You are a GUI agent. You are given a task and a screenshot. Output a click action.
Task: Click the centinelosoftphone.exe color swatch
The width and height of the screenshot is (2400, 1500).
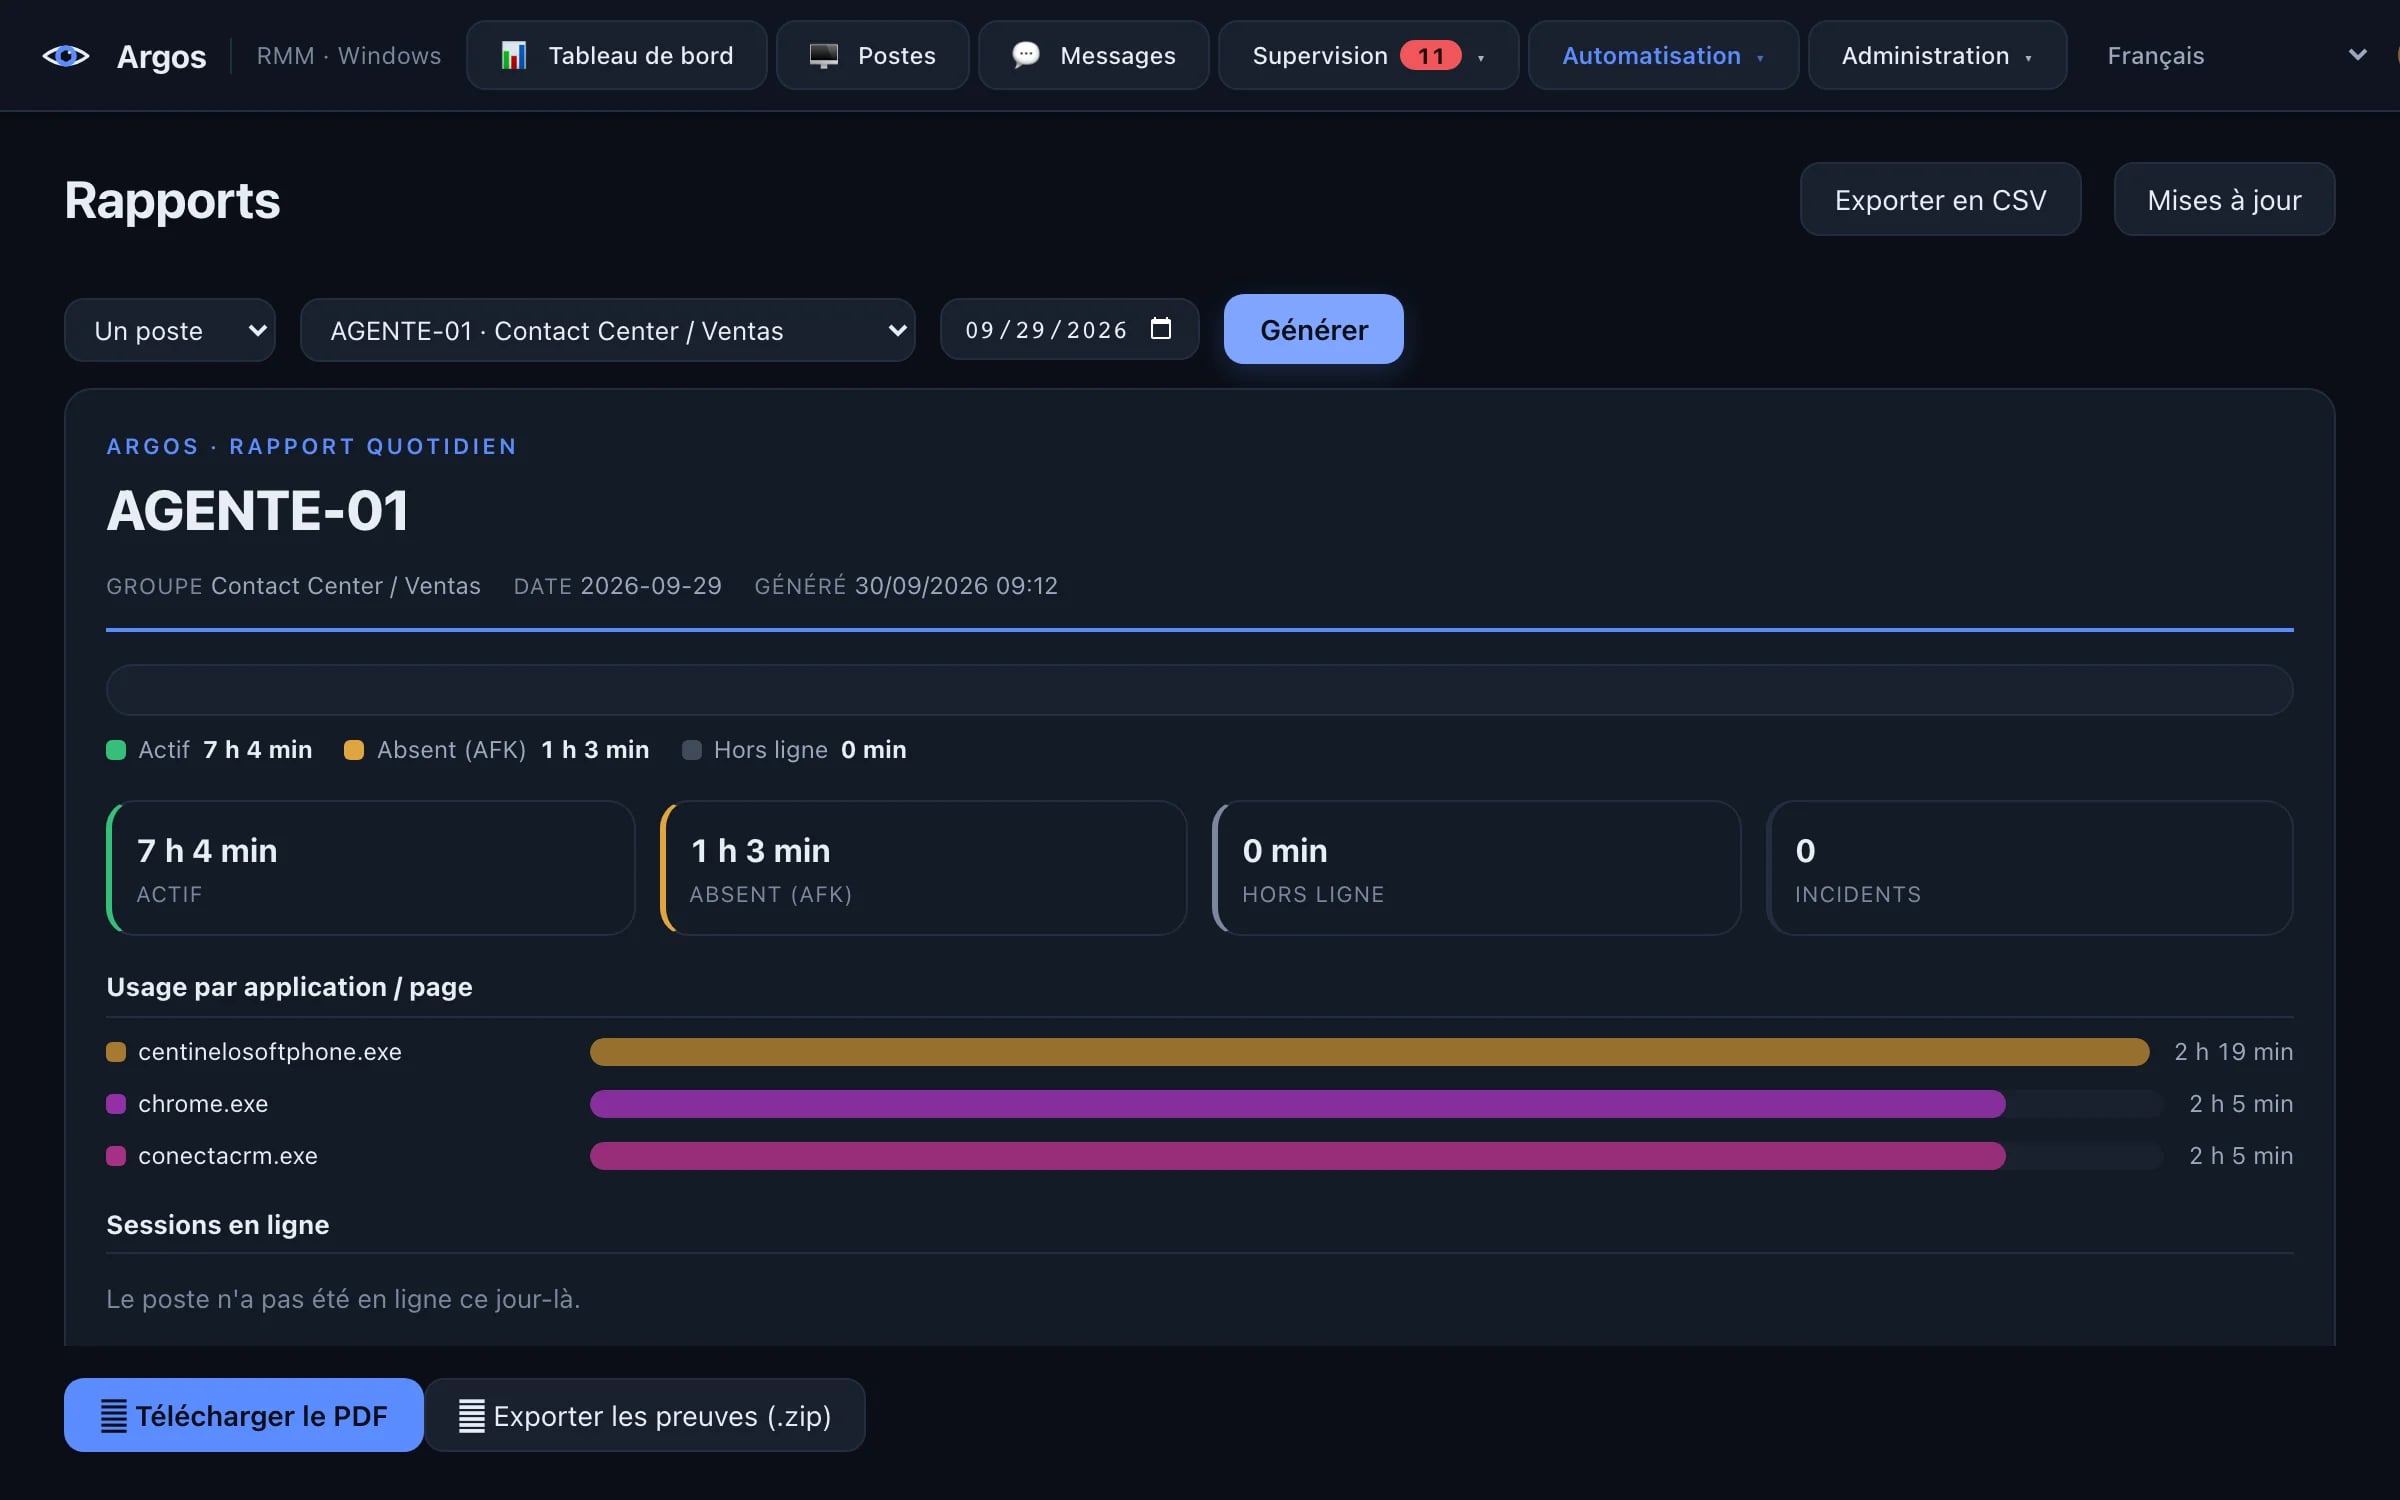(x=116, y=1052)
